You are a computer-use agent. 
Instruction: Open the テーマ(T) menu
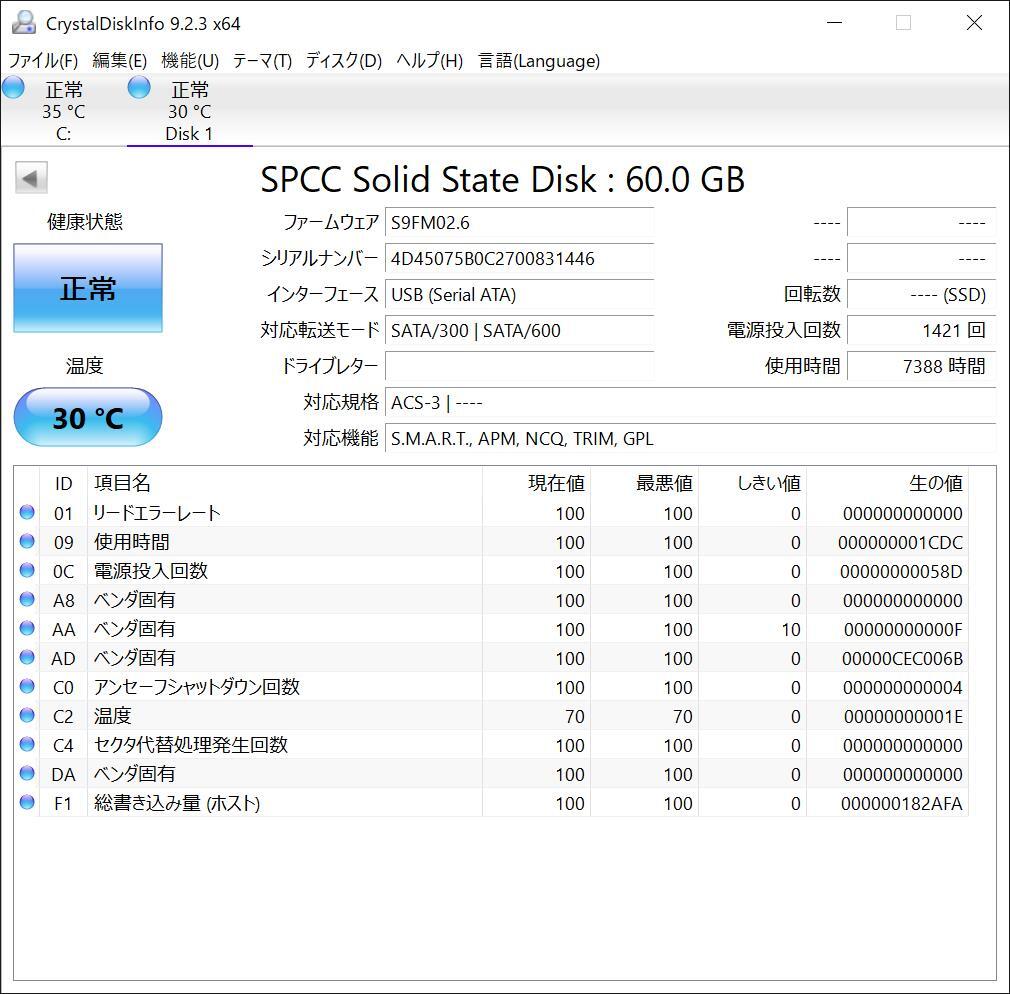click(262, 61)
